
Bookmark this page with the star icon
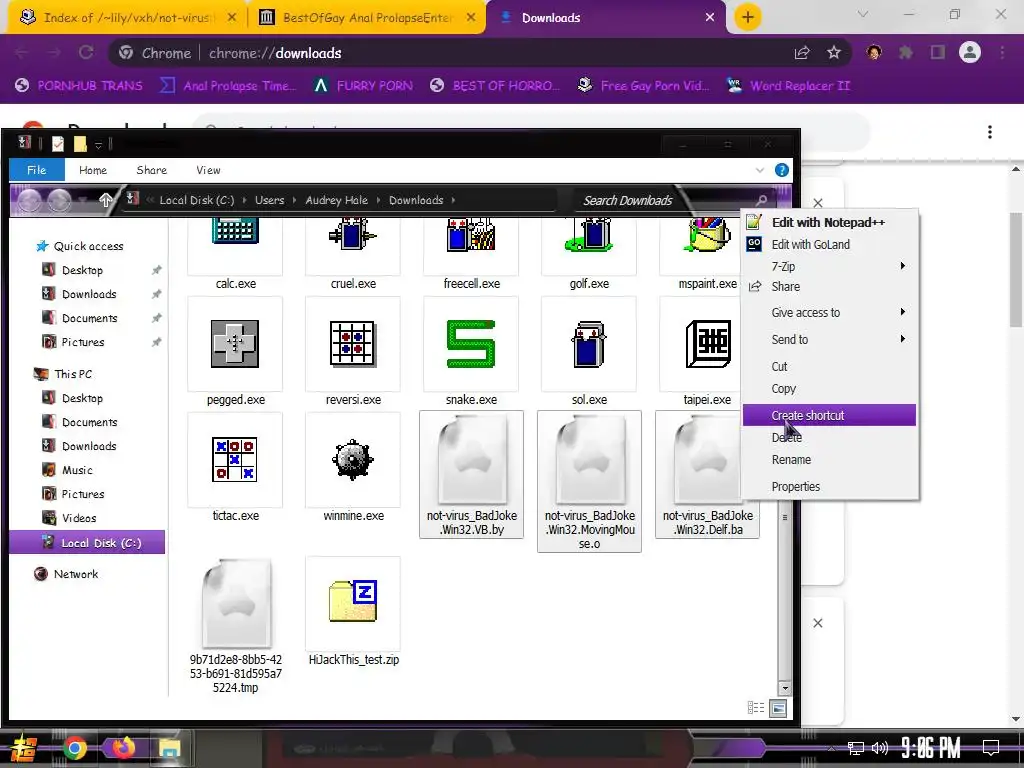[x=834, y=53]
